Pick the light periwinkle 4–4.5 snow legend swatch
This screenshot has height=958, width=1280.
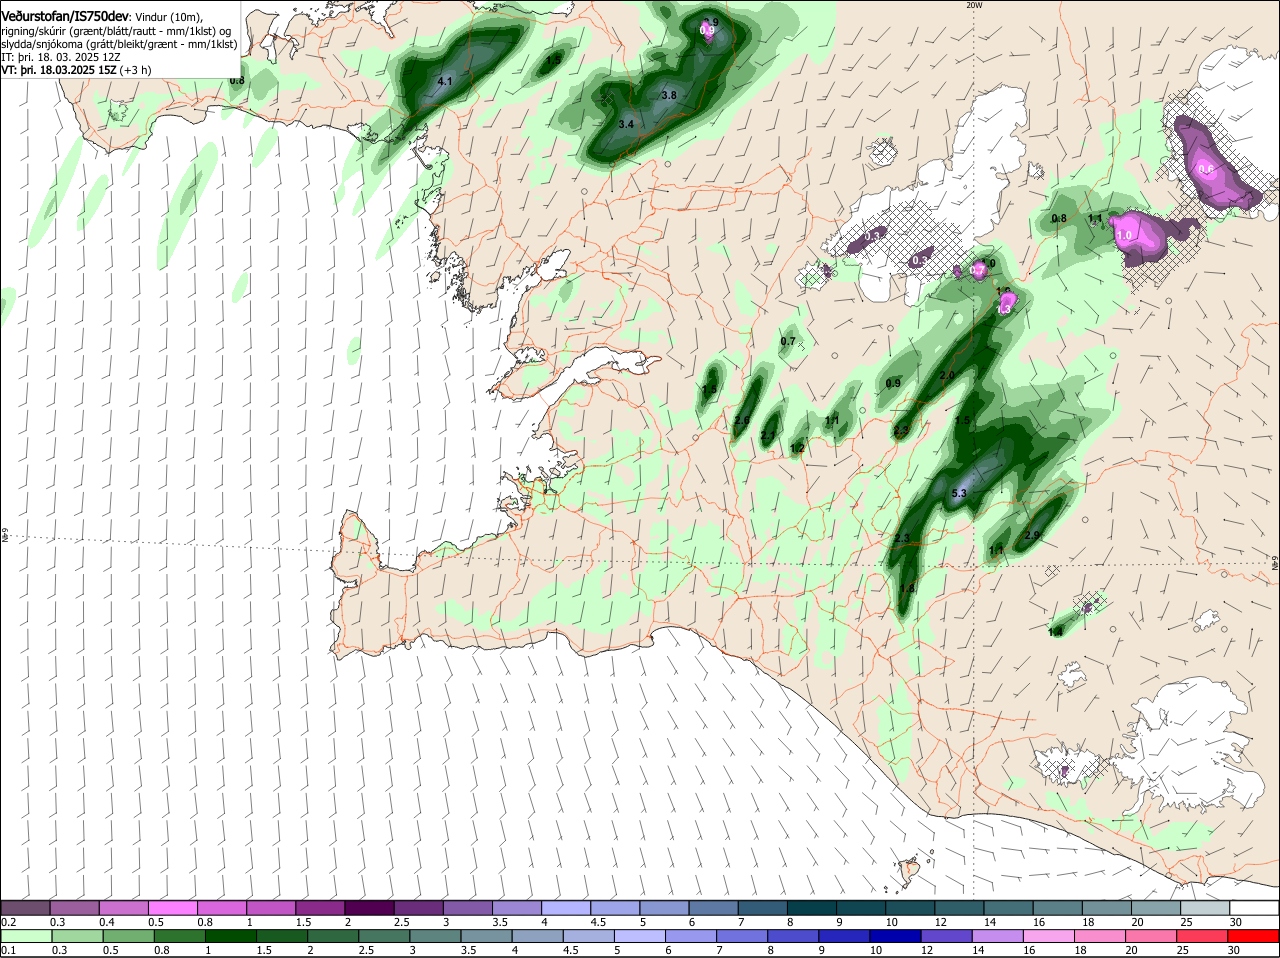[565, 908]
